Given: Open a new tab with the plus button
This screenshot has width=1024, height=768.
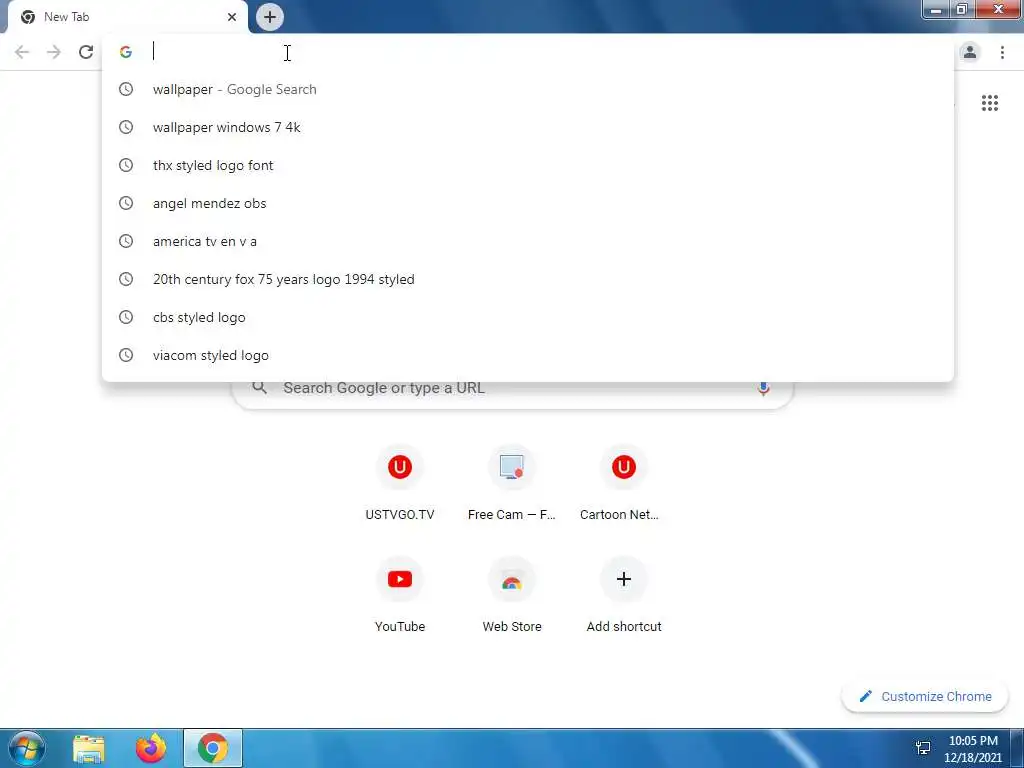Looking at the screenshot, I should [x=270, y=17].
